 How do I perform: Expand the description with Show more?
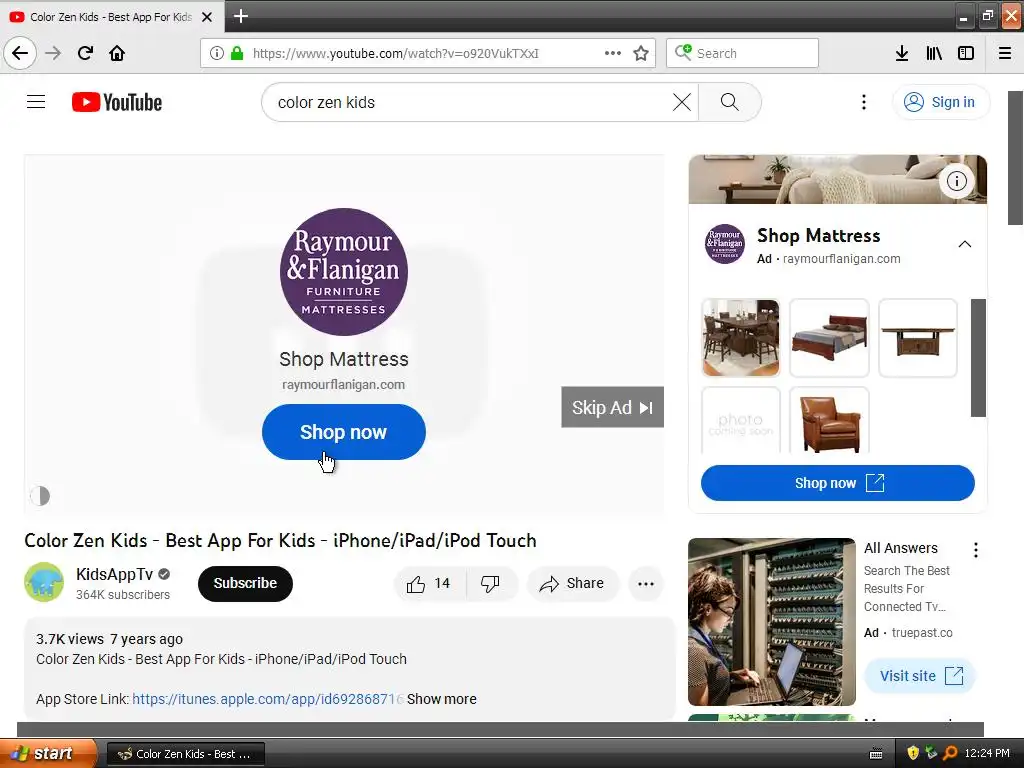[441, 699]
